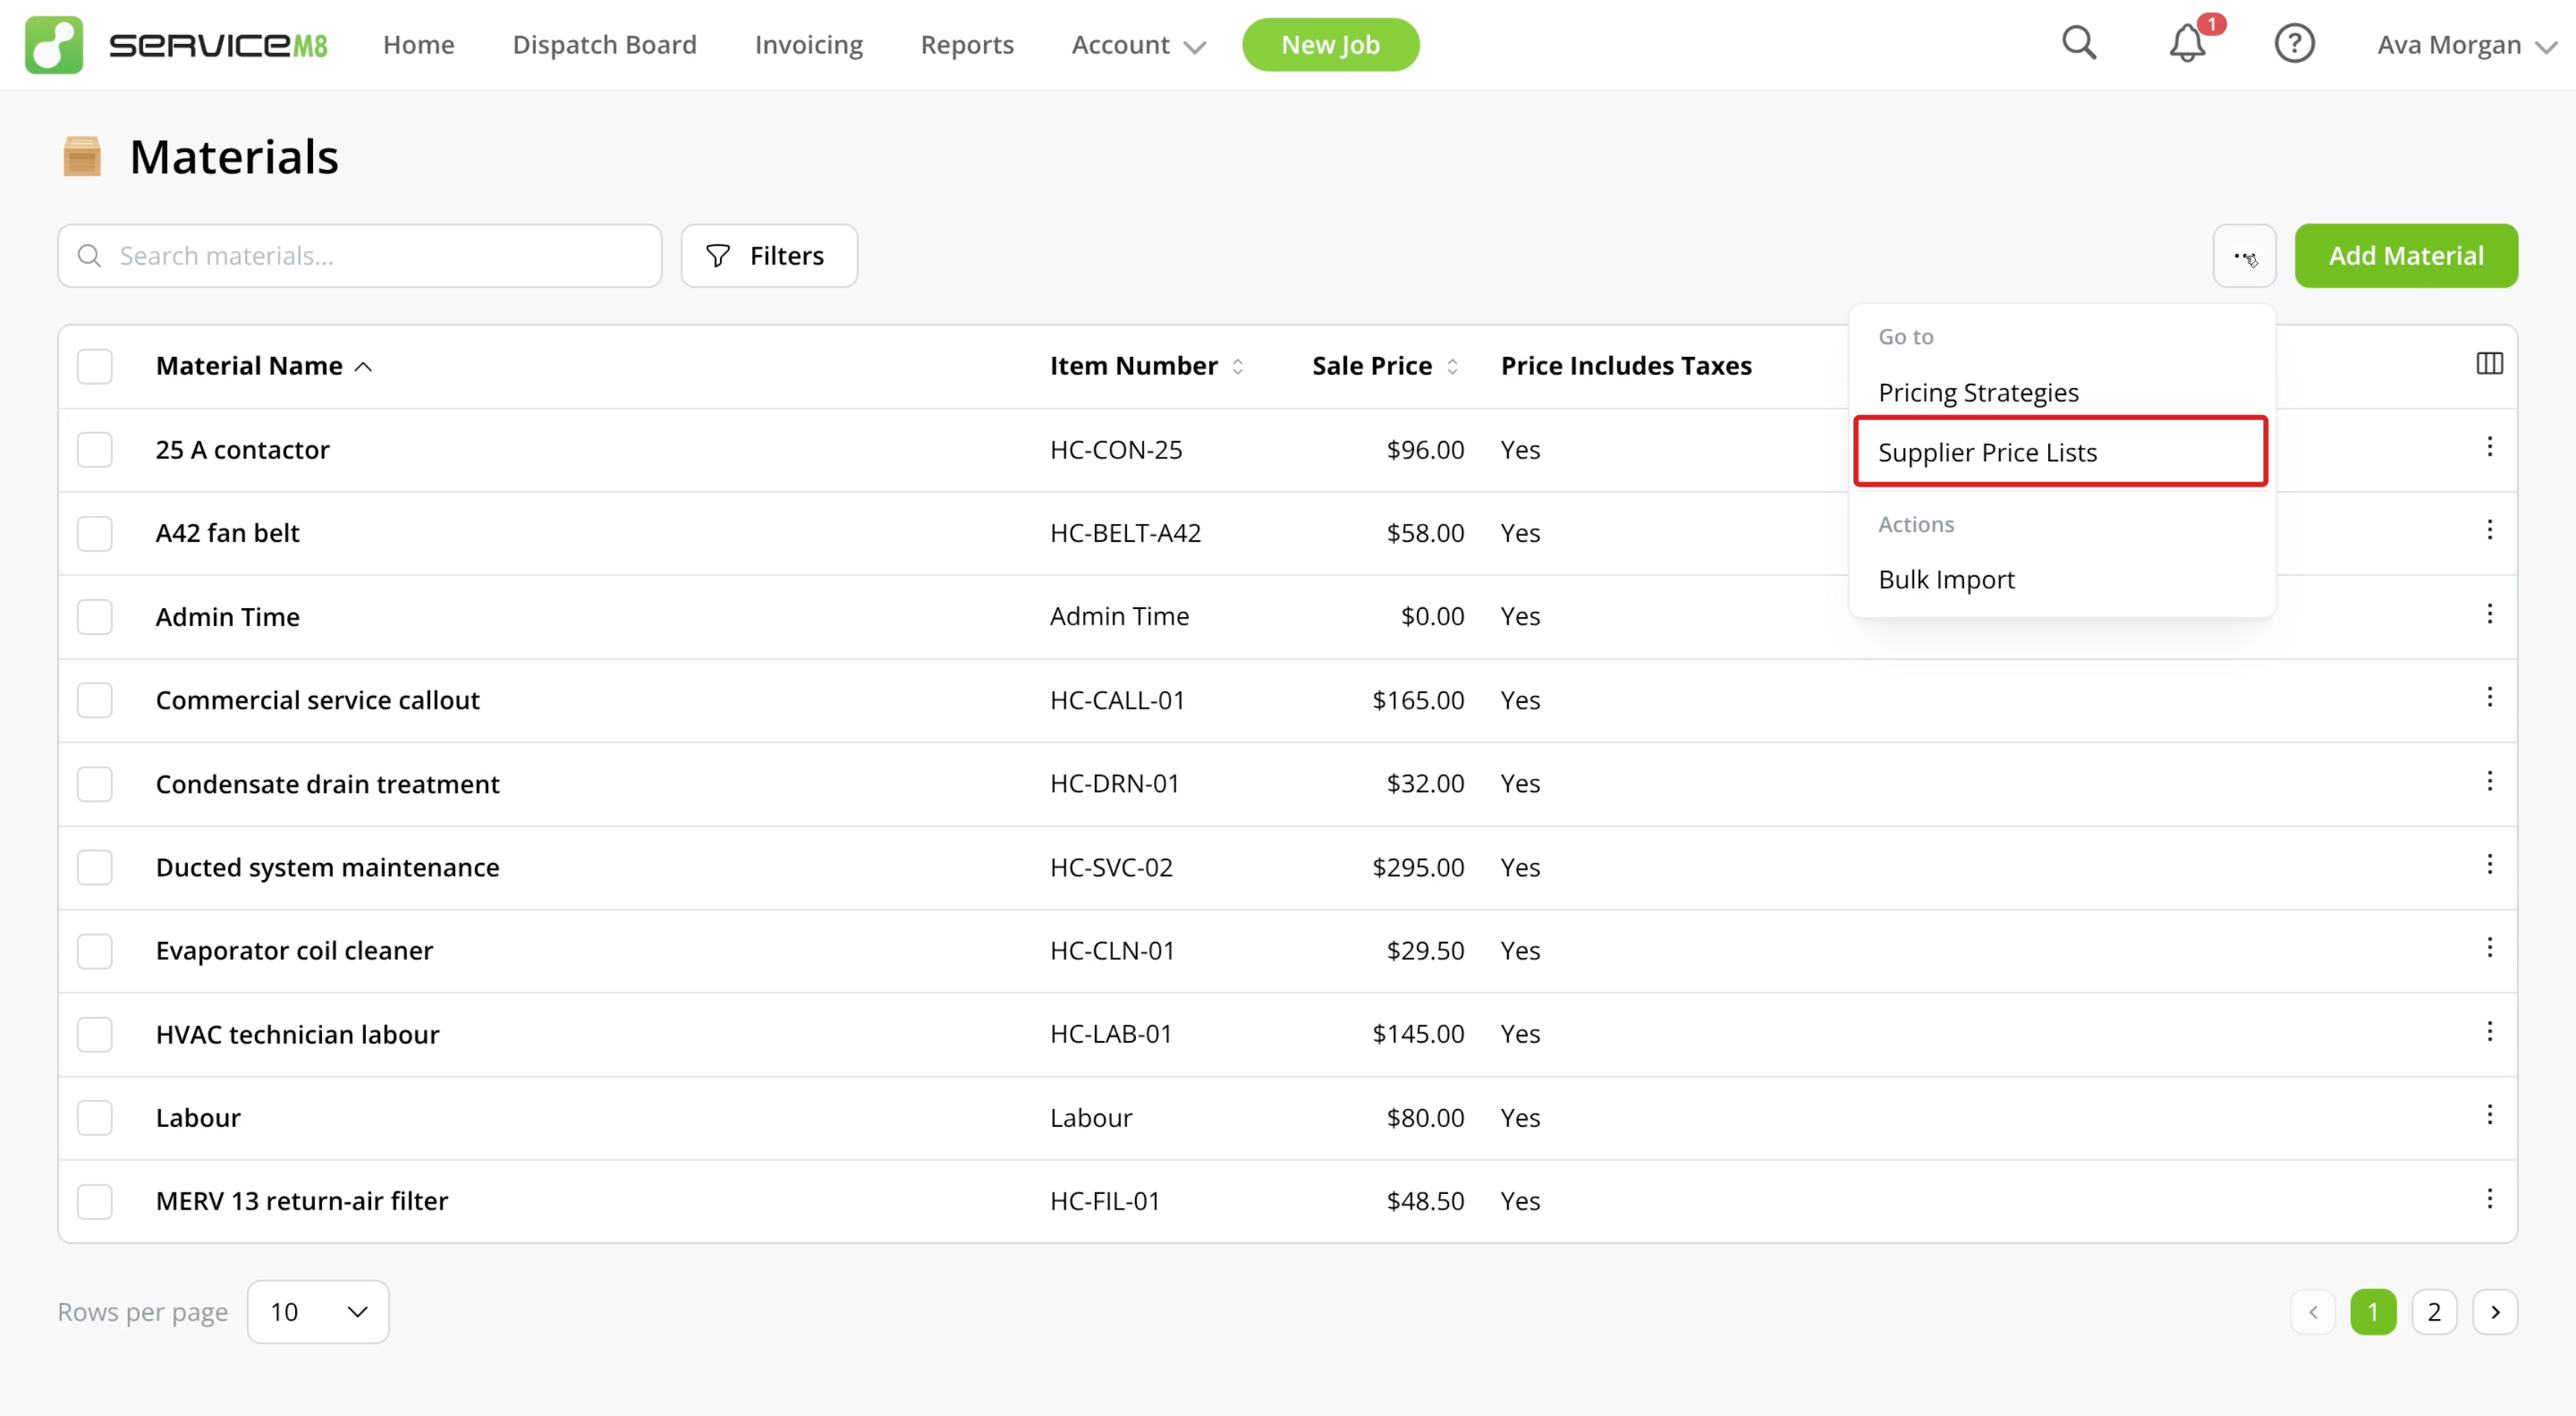Open the Filters button
The height and width of the screenshot is (1416, 2576).
(769, 256)
